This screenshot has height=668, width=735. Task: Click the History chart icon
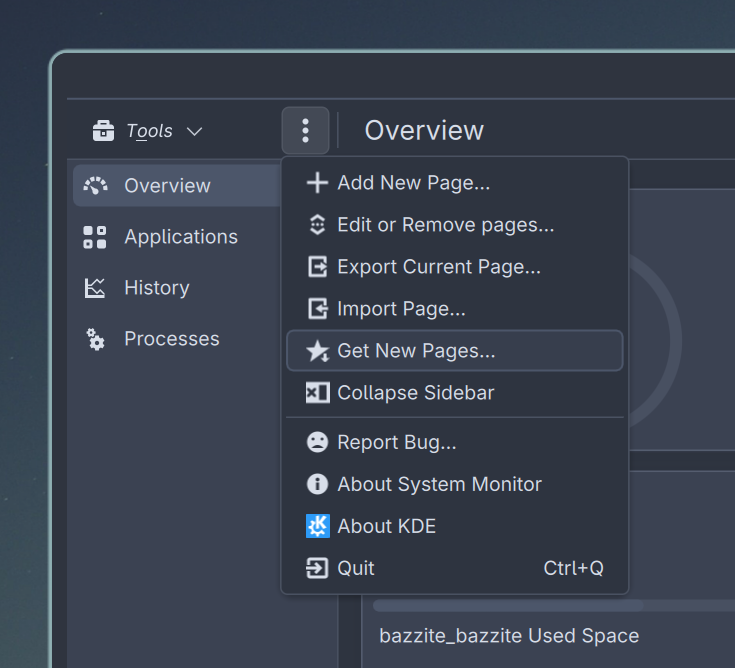(x=95, y=288)
